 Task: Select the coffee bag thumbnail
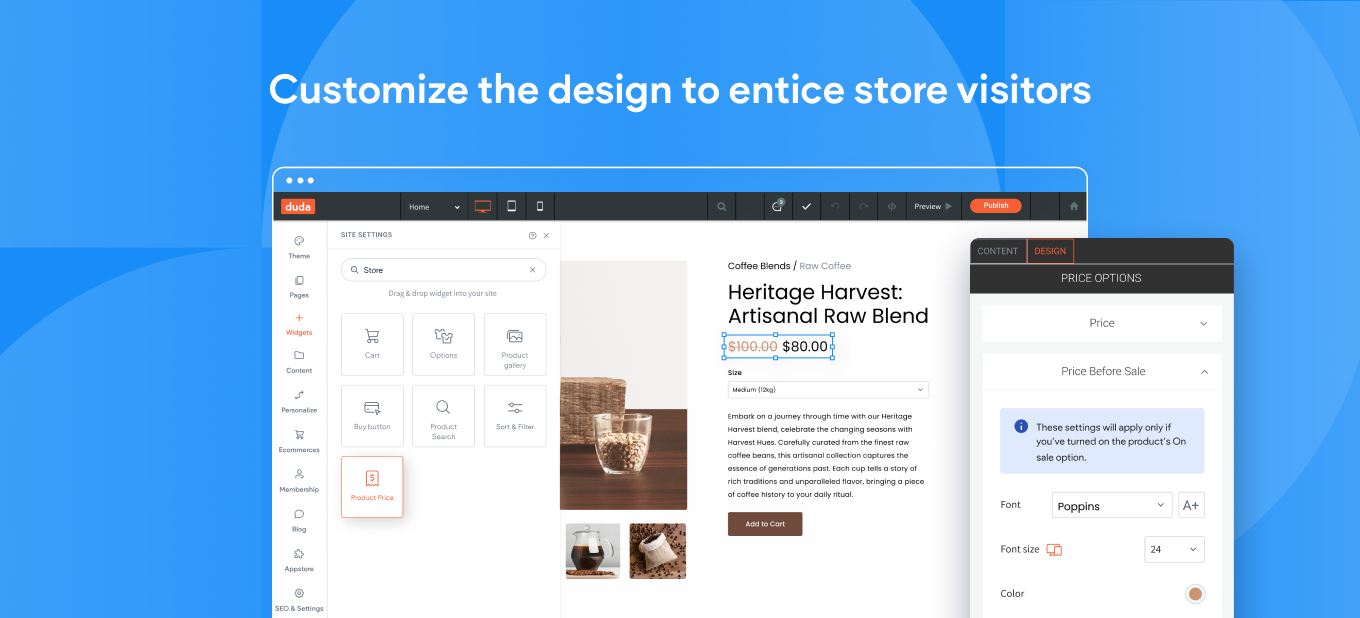(658, 551)
